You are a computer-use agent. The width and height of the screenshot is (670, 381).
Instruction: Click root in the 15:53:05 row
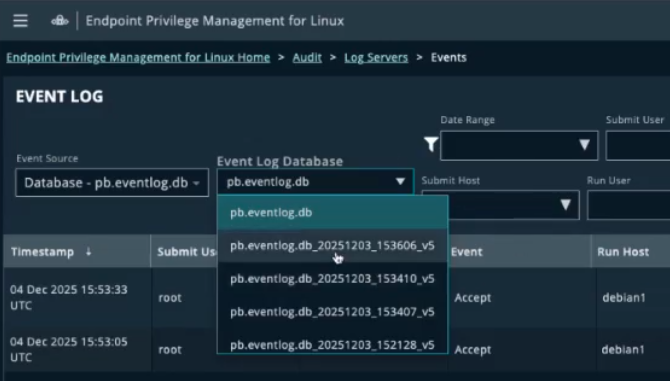170,349
